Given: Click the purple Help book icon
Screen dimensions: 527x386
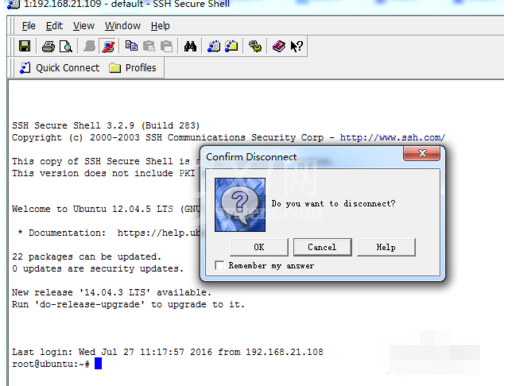Looking at the screenshot, I should (x=279, y=46).
